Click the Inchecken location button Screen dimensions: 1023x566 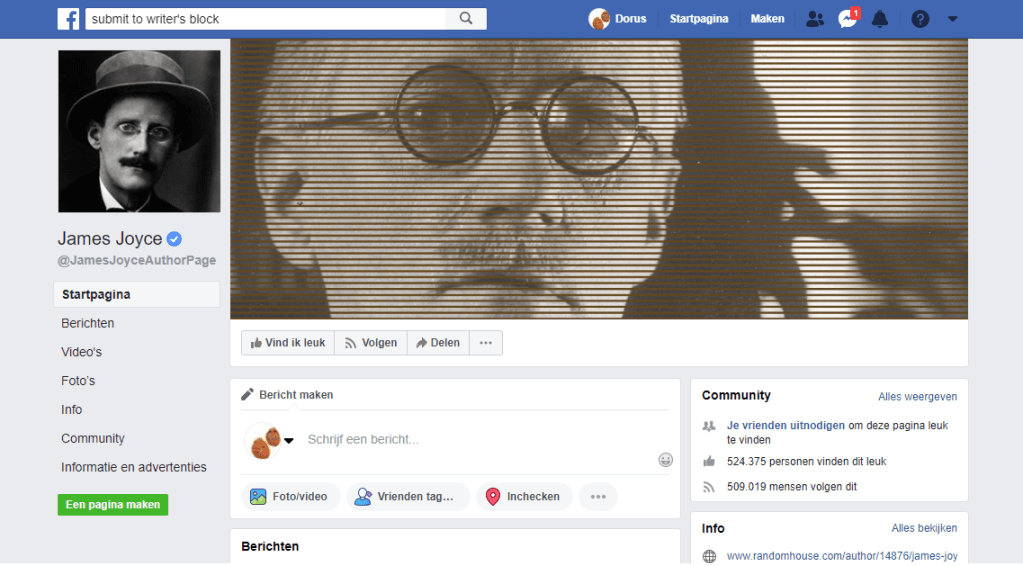tap(523, 497)
